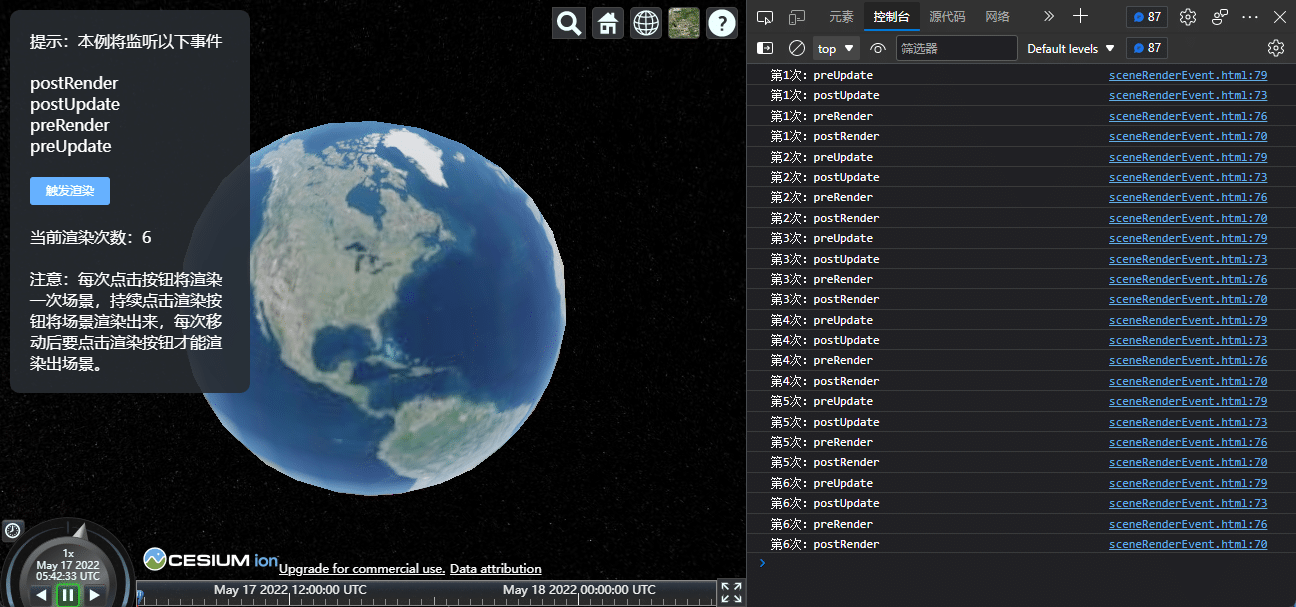This screenshot has width=1296, height=607.
Task: Toggle Cesium fullscreen mode
Action: [x=731, y=592]
